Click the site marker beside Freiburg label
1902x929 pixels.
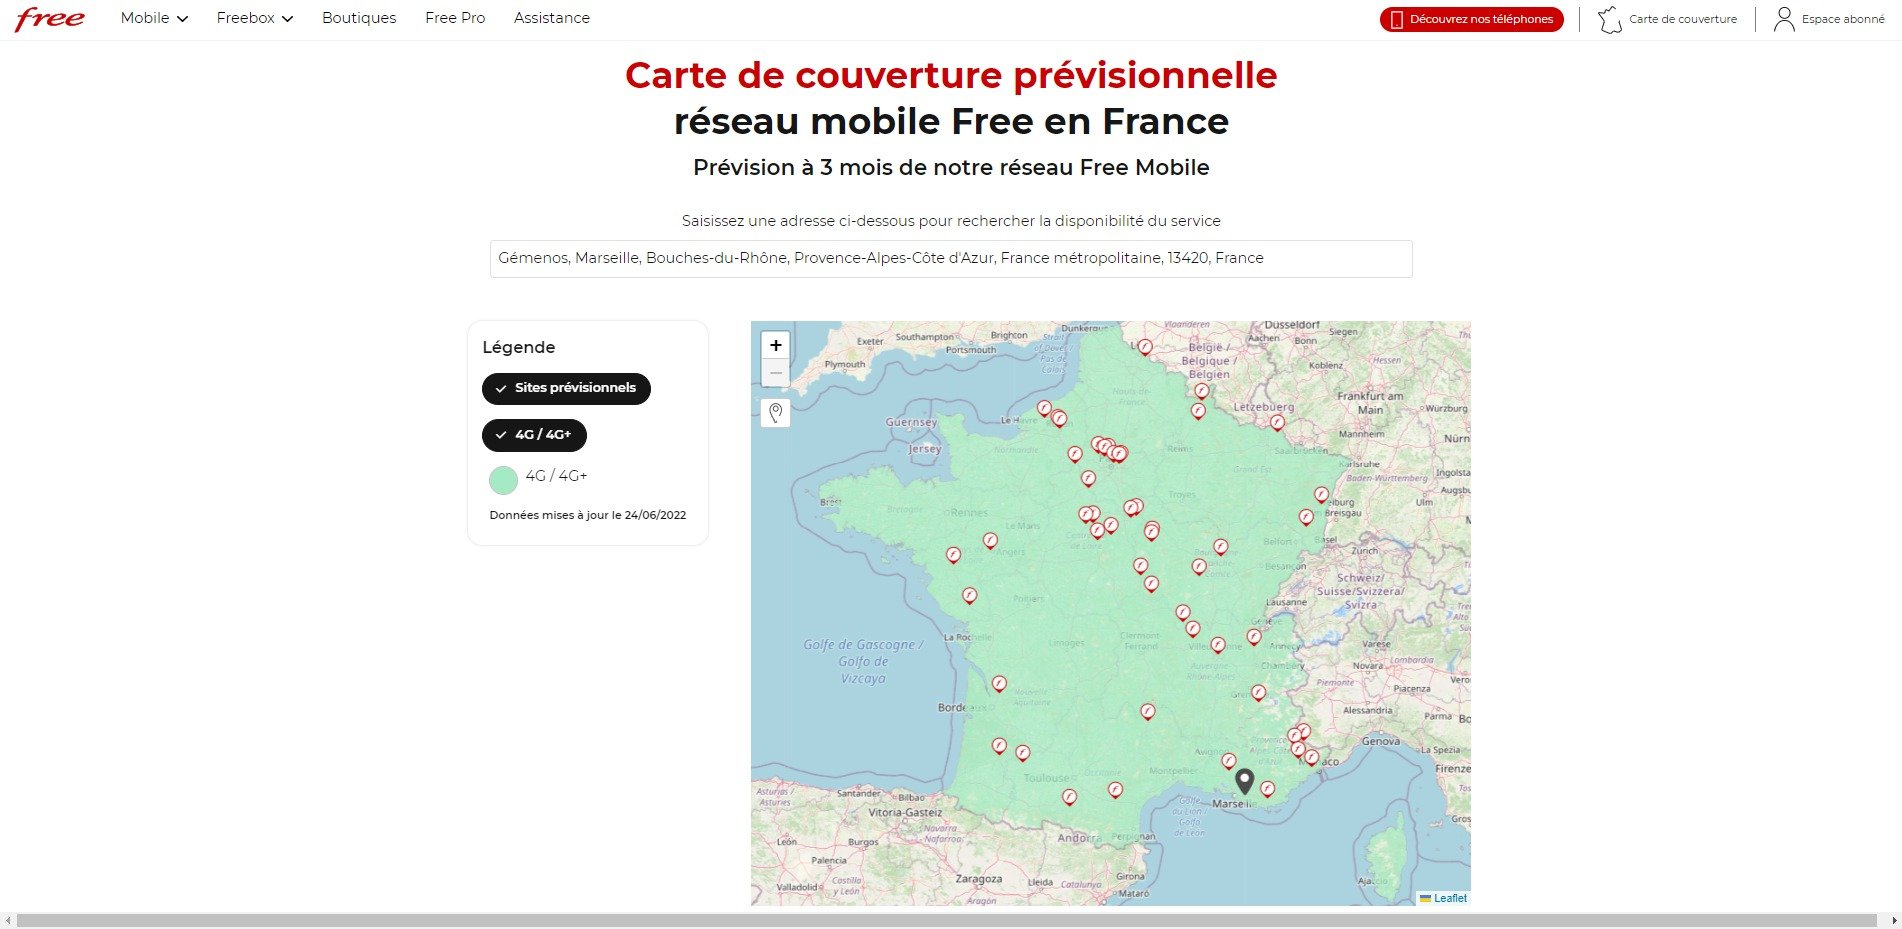coord(1321,494)
